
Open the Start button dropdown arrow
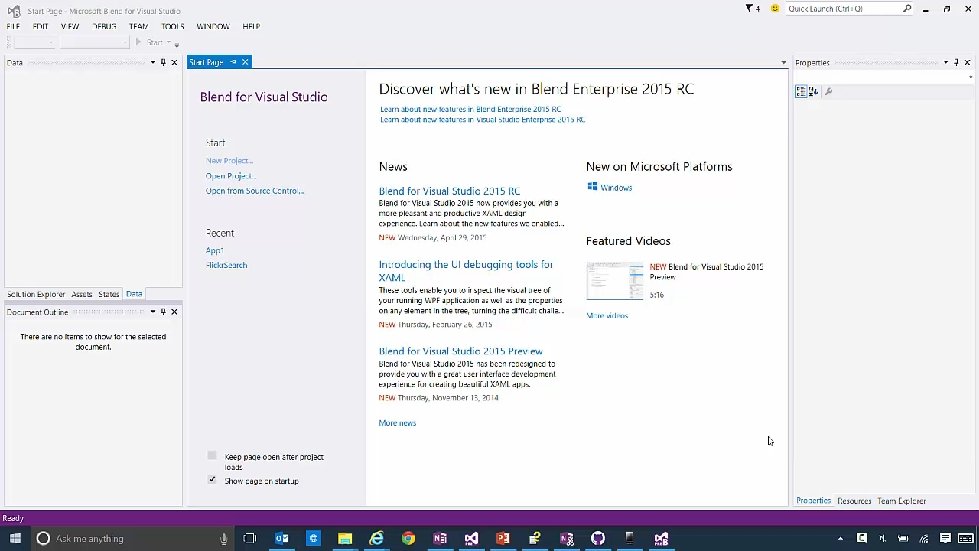tap(169, 42)
